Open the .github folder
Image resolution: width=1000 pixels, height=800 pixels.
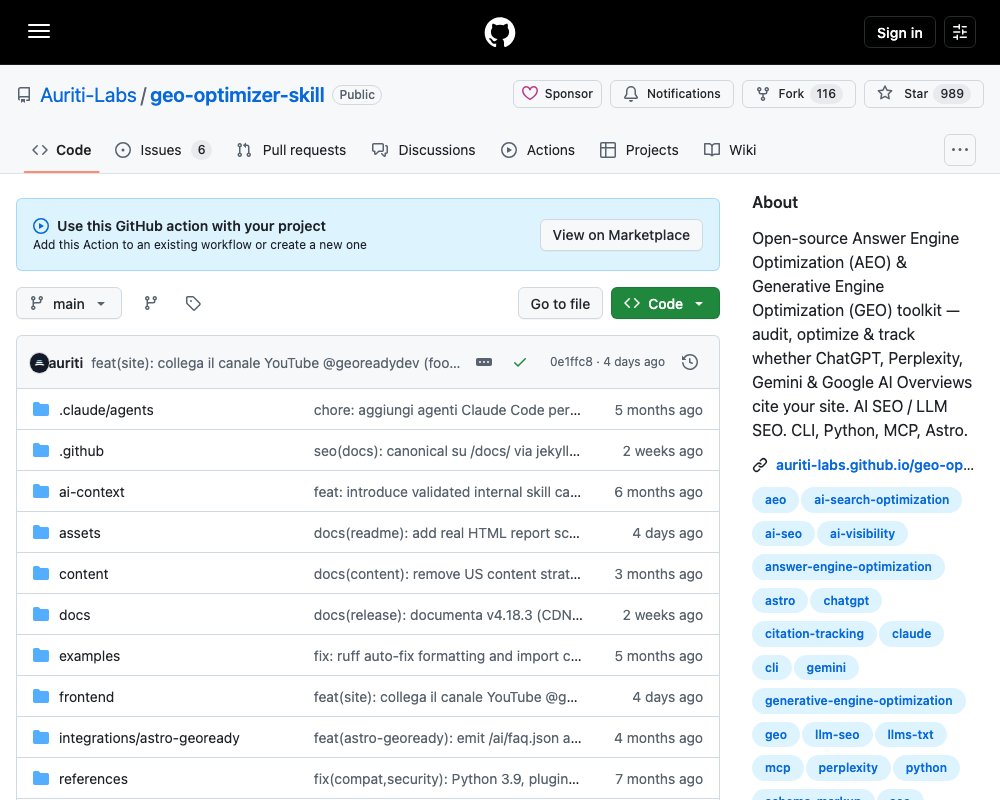pos(82,451)
